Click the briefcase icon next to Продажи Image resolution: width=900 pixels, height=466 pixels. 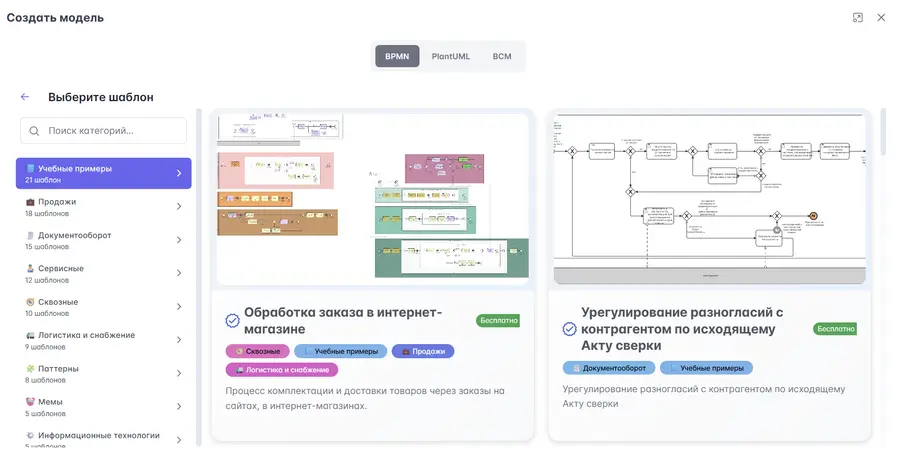30,202
